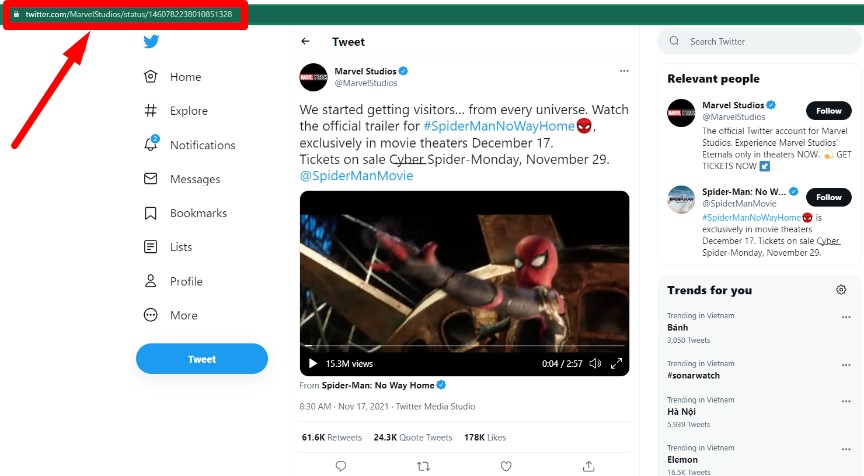Open tweet options three-dot menu
Viewport: 864px width, 476px height.
624,72
